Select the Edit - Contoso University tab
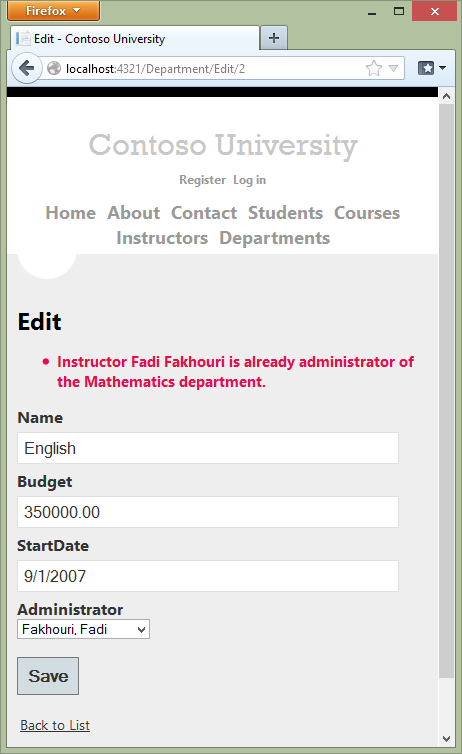 tap(135, 38)
